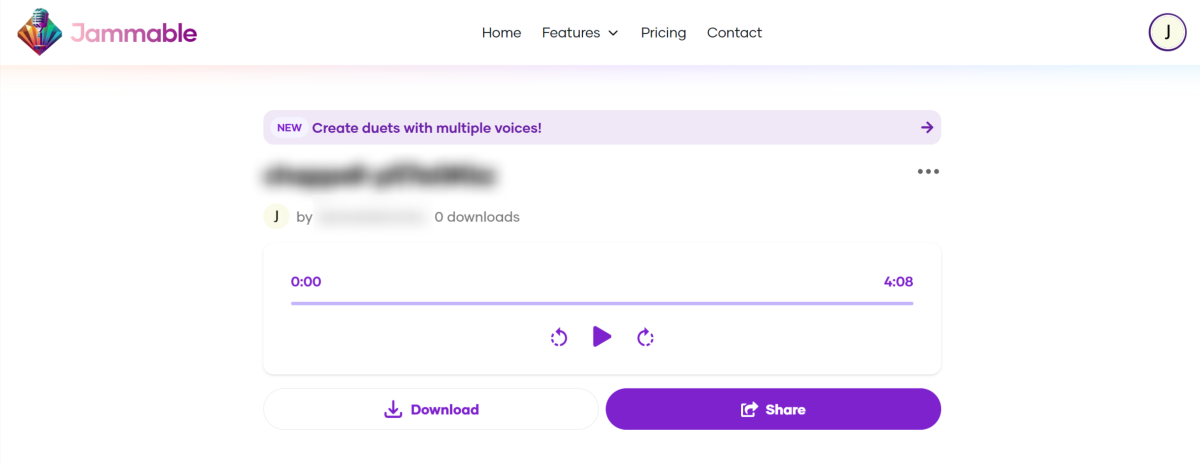This screenshot has width=1200, height=465.
Task: Open the user avatar in top right
Action: [x=1167, y=32]
